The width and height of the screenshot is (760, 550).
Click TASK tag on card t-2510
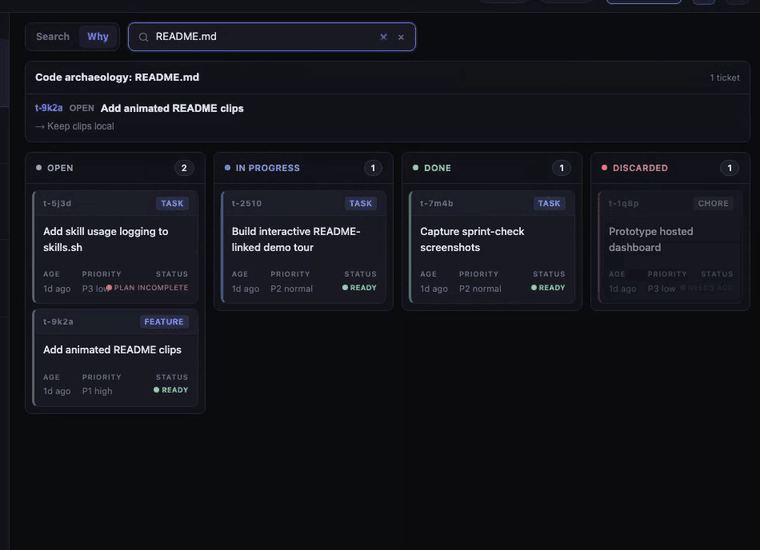coord(361,204)
